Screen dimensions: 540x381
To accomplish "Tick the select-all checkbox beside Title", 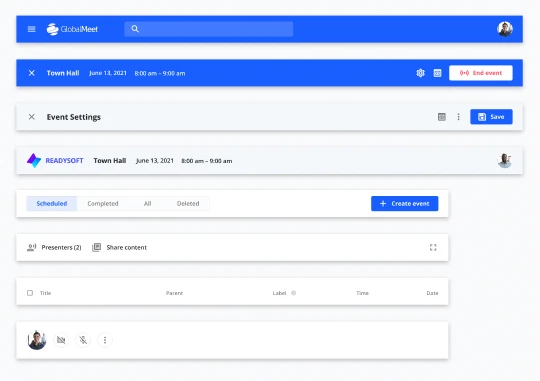I will [x=30, y=293].
